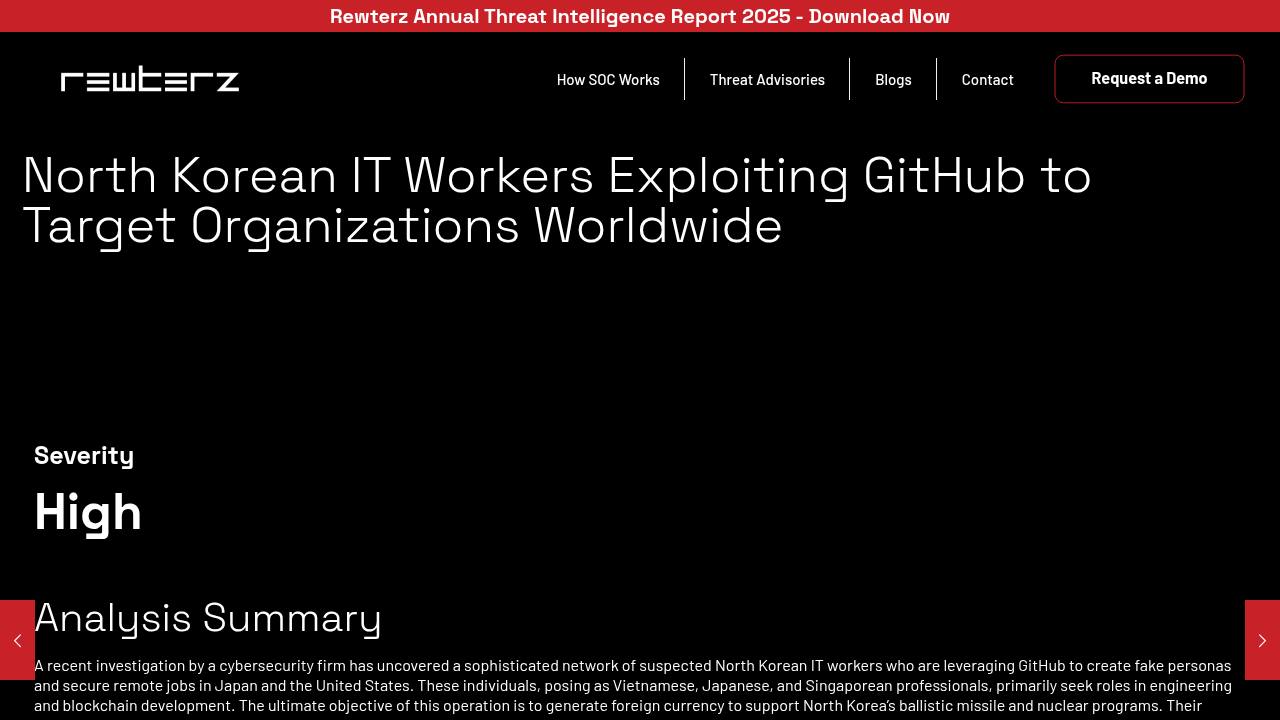Open the Blogs menu item
1280x720 pixels.
(893, 79)
